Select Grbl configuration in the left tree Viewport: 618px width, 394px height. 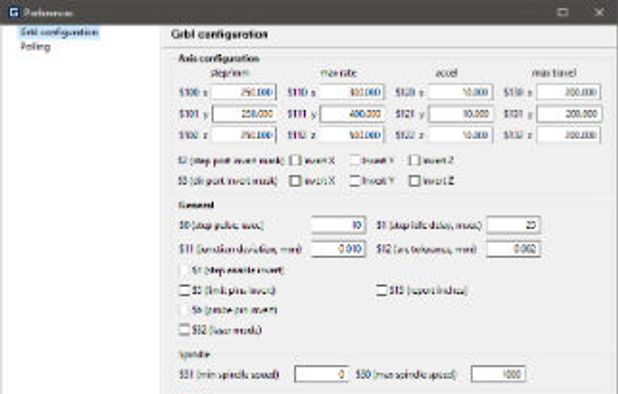click(x=60, y=32)
